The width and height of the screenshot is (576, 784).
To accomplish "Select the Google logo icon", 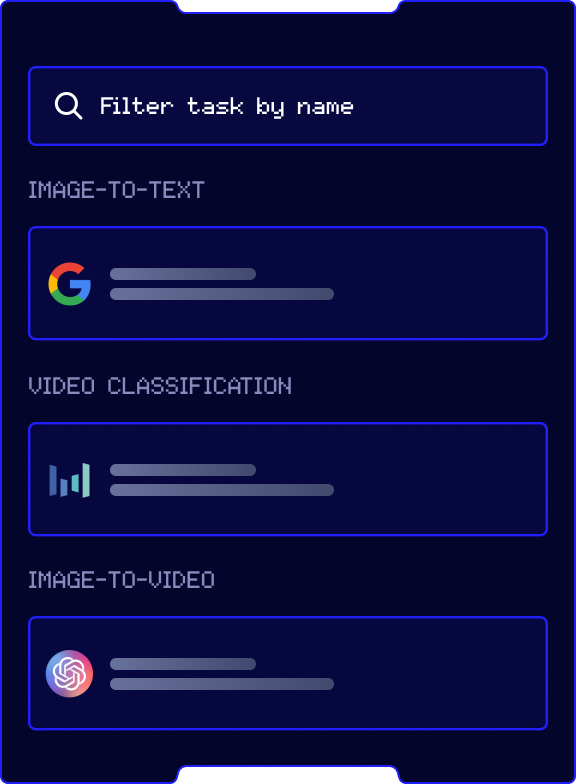I will point(70,284).
